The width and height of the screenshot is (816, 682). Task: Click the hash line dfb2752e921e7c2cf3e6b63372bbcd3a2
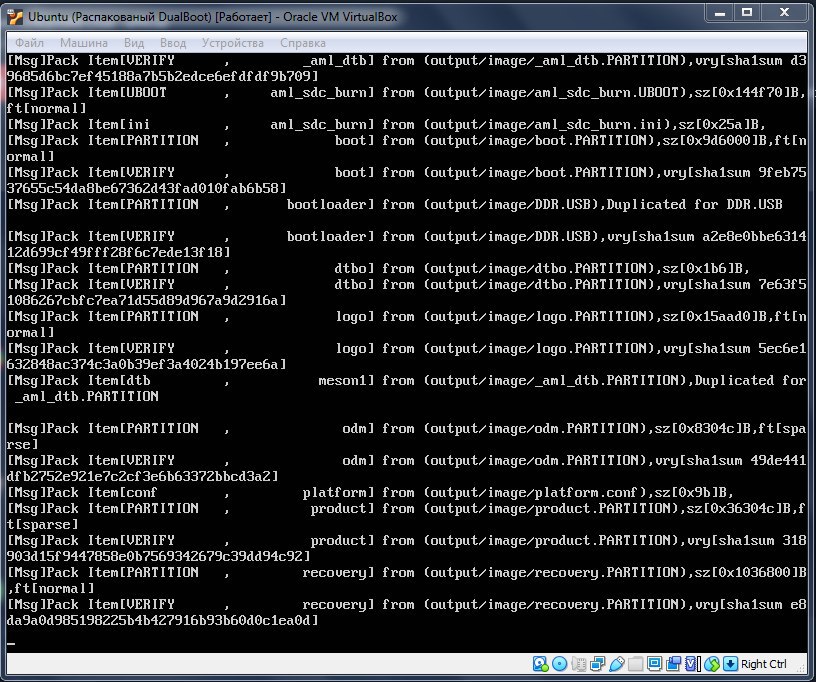click(138, 477)
